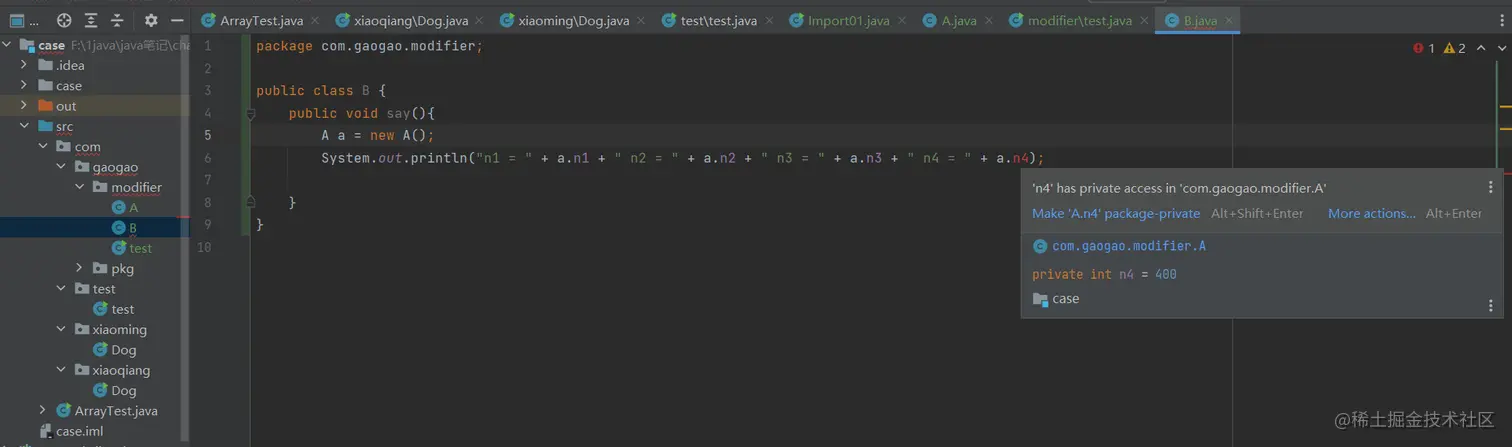Switch to the xiaoqiang\Dog.java tab
The height and width of the screenshot is (447, 1512).
(411, 20)
